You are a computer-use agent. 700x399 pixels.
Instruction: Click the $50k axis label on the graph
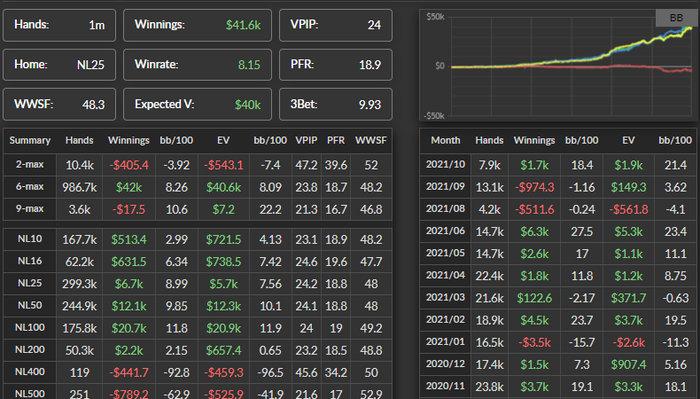(x=435, y=17)
